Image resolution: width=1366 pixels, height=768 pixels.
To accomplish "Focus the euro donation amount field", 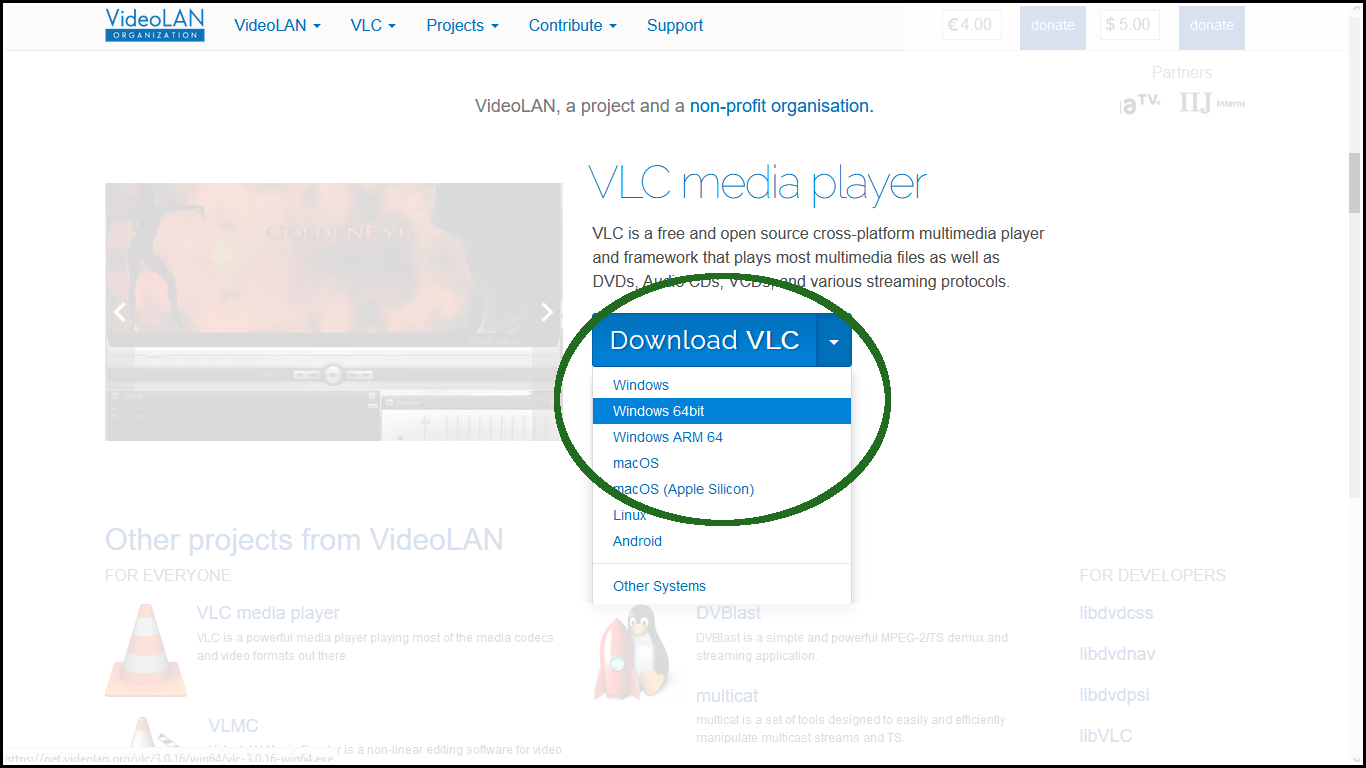I will (972, 25).
